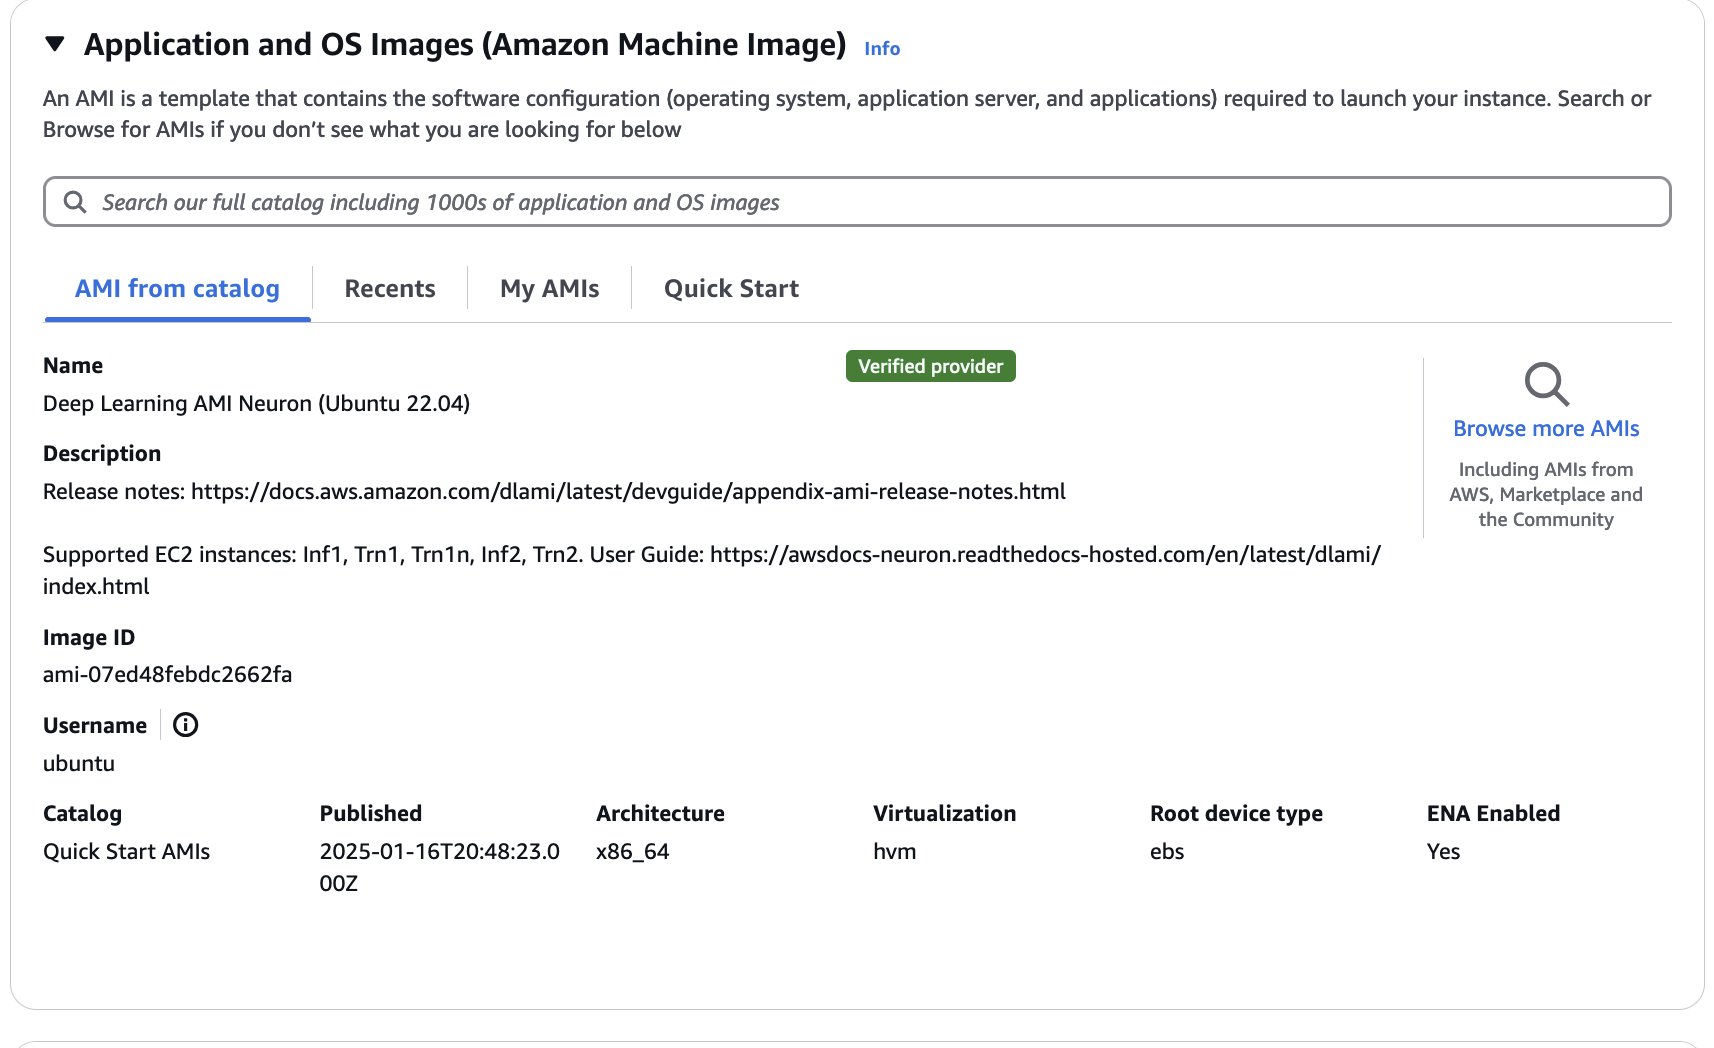1714x1048 pixels.
Task: Switch to the AMI from catalog tab
Action: (x=177, y=289)
